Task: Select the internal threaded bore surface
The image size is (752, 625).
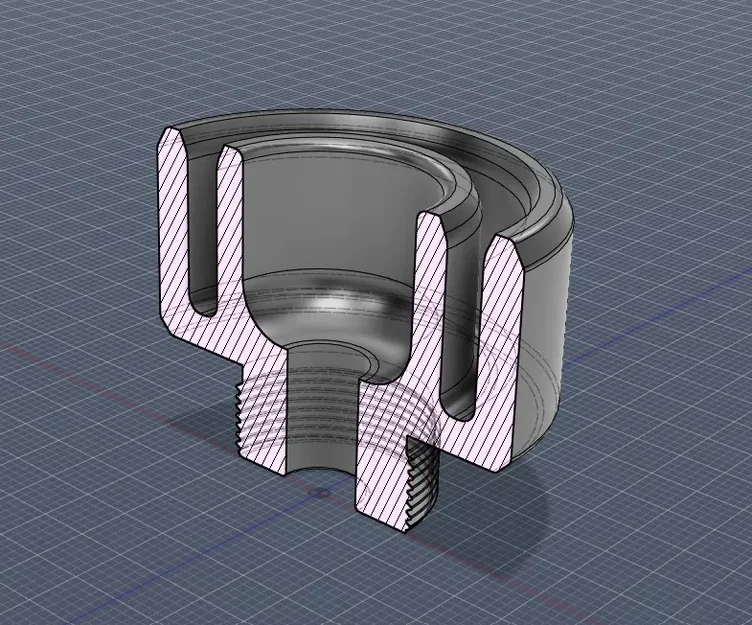Action: coord(321,413)
